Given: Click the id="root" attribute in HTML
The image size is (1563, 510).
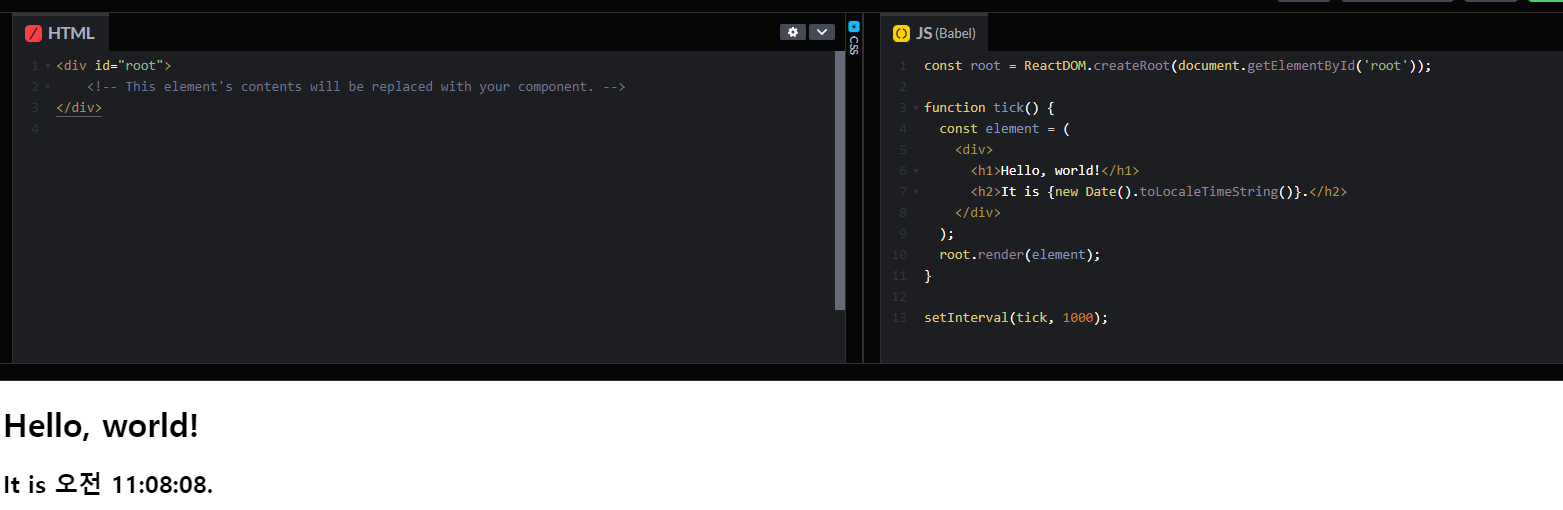Looking at the screenshot, I should [129, 66].
